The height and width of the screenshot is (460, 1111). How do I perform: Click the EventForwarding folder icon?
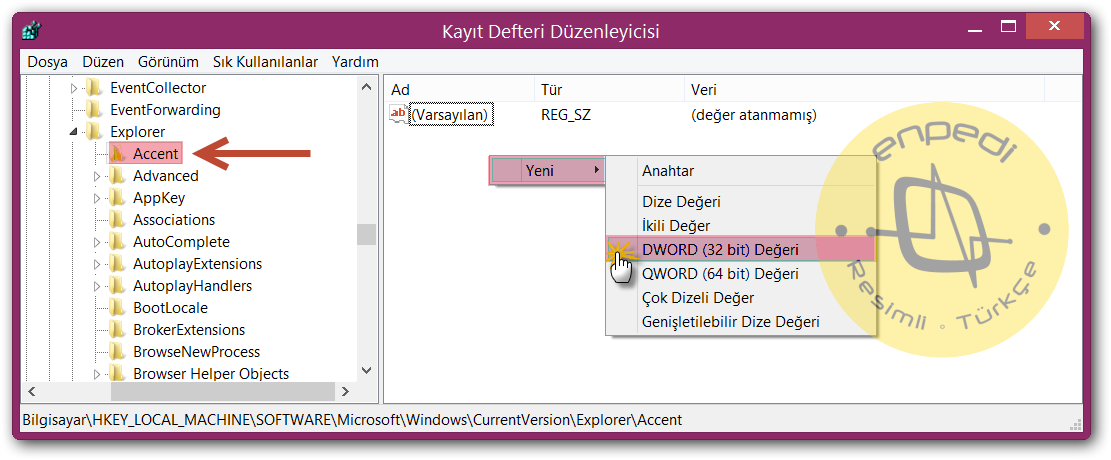coord(94,110)
